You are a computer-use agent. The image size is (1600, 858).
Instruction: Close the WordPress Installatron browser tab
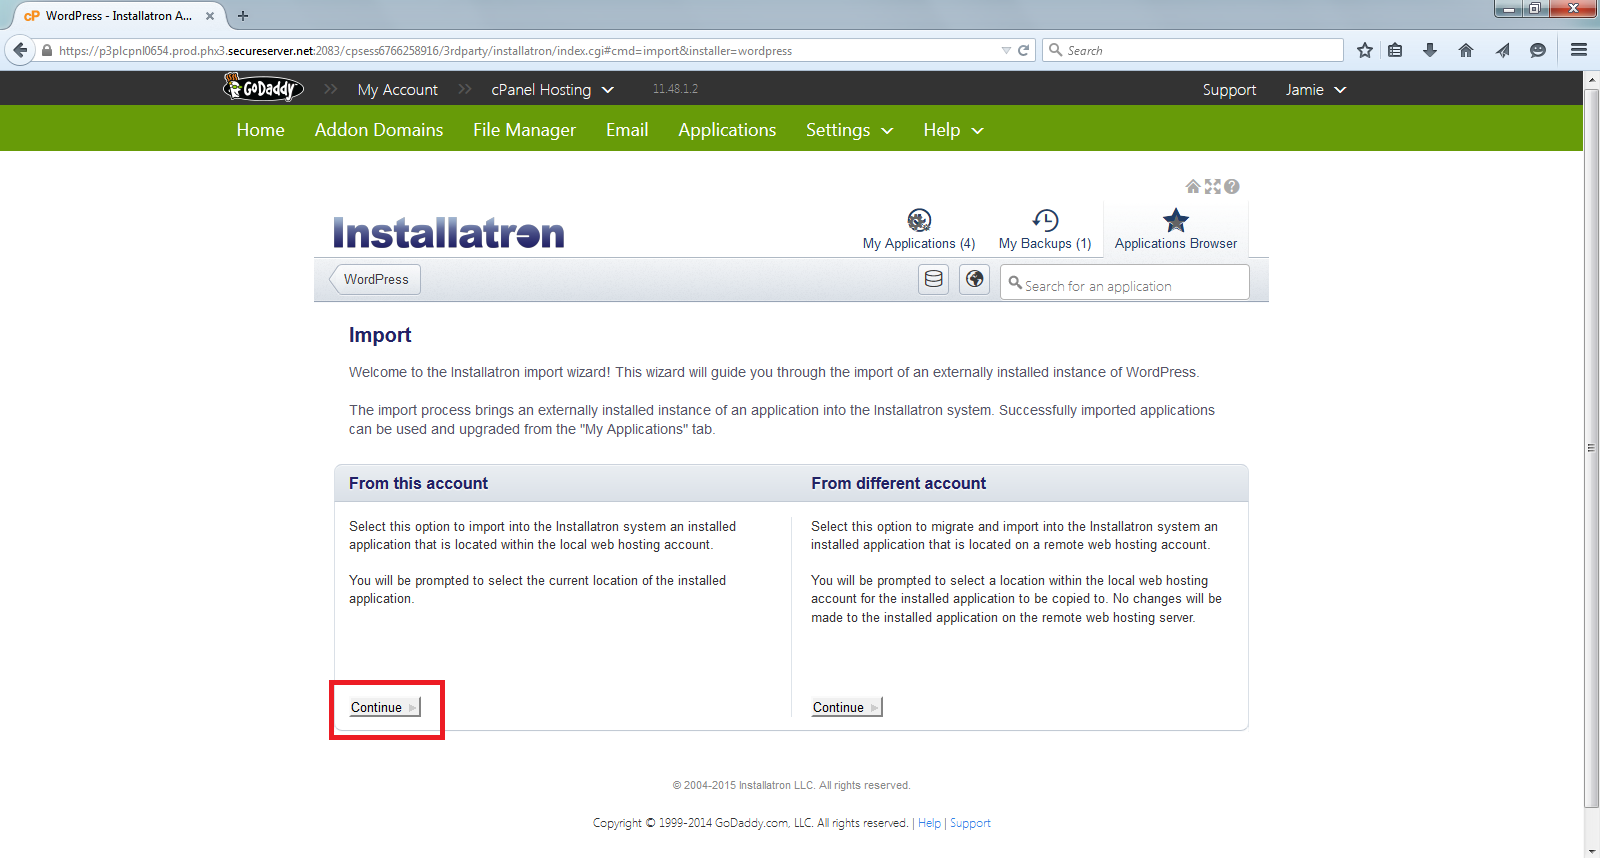pos(210,16)
